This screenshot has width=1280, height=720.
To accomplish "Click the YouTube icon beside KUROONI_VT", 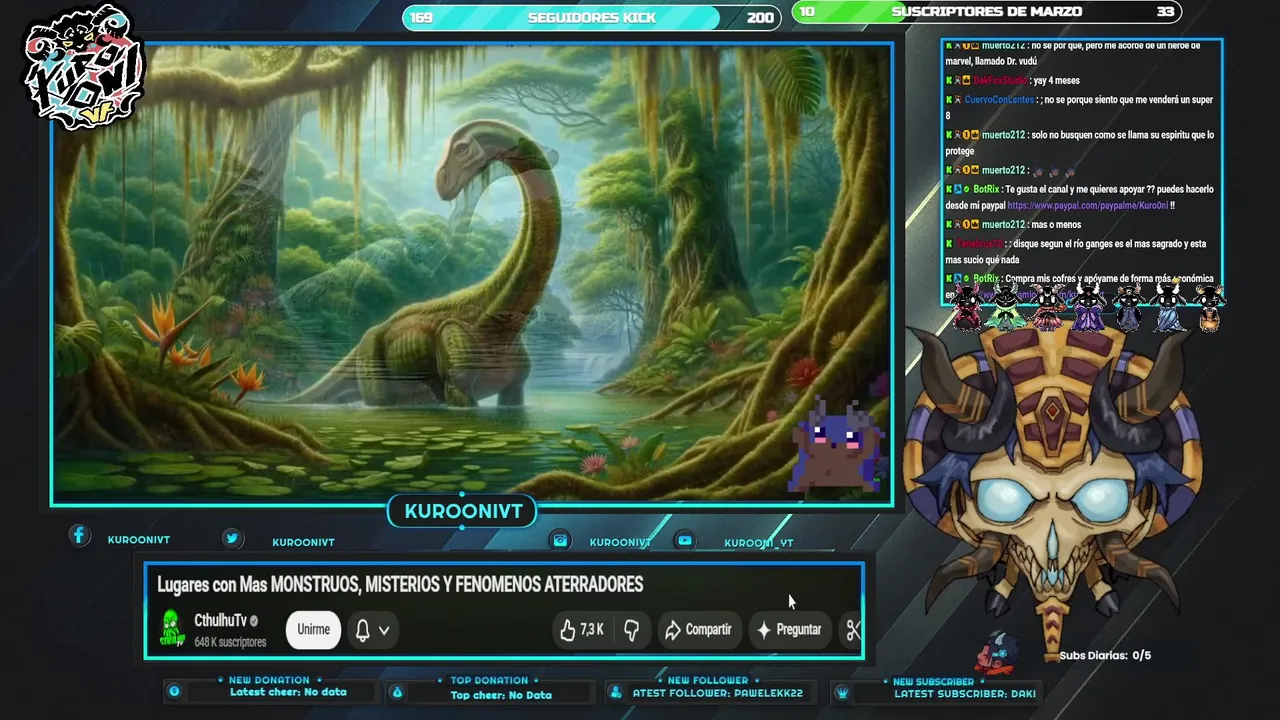I will coord(684,540).
